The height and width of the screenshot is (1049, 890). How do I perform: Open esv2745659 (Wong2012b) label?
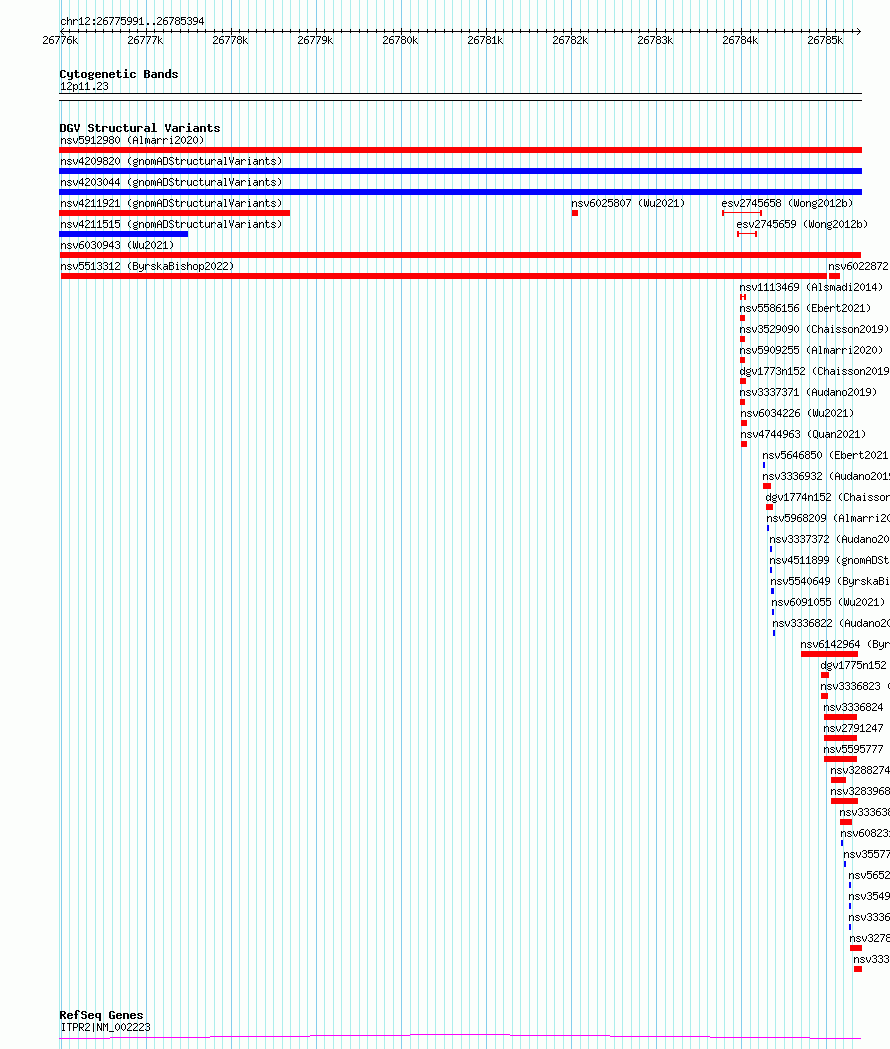[802, 224]
